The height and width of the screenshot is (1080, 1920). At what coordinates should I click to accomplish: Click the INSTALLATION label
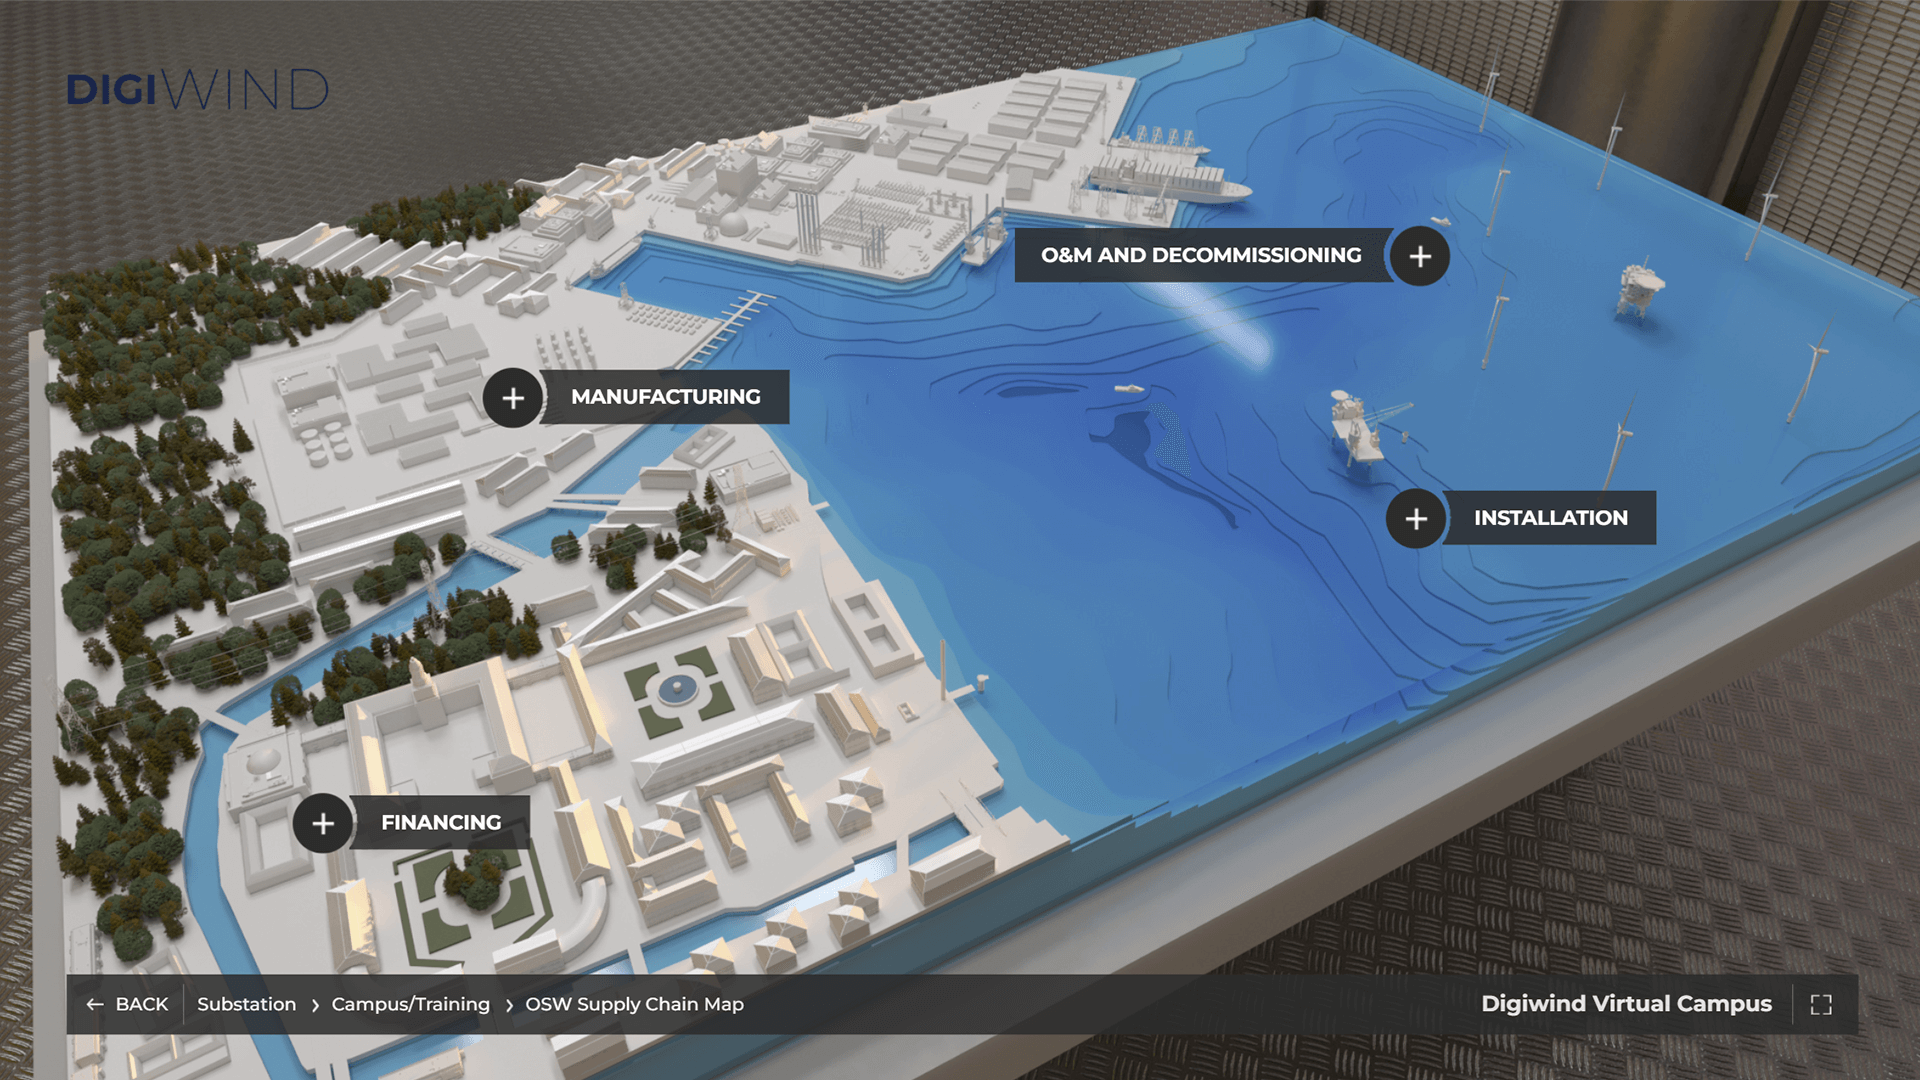click(x=1550, y=518)
